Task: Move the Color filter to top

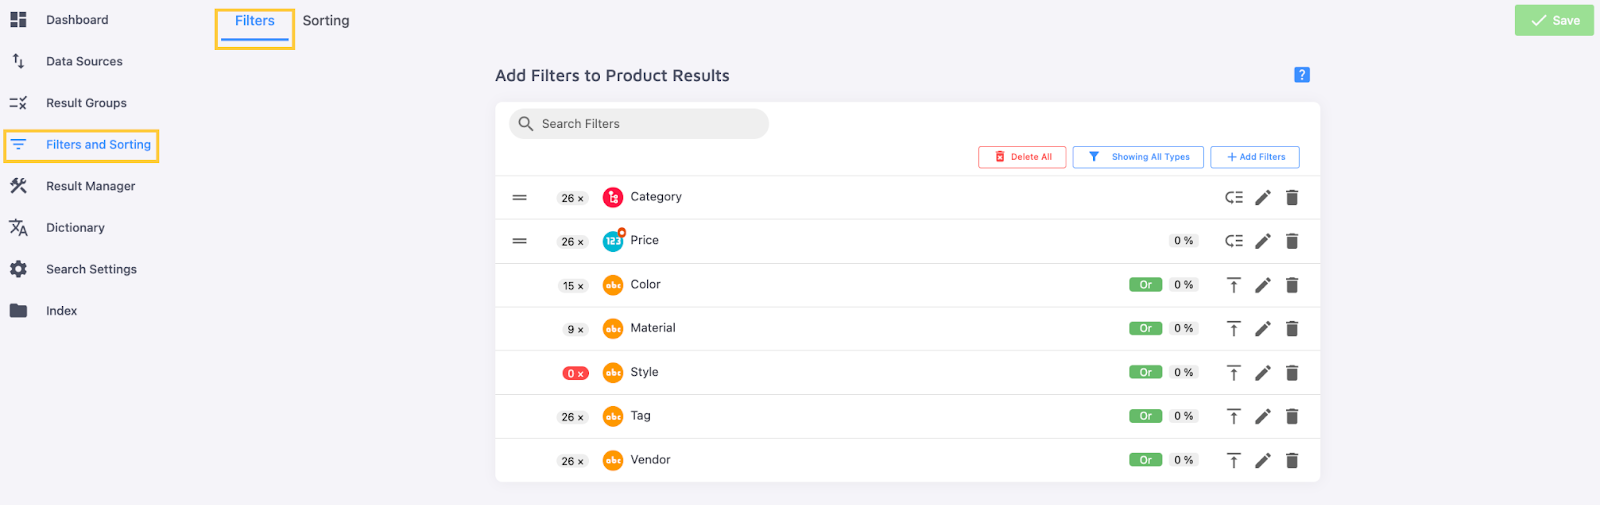Action: pyautogui.click(x=1234, y=285)
